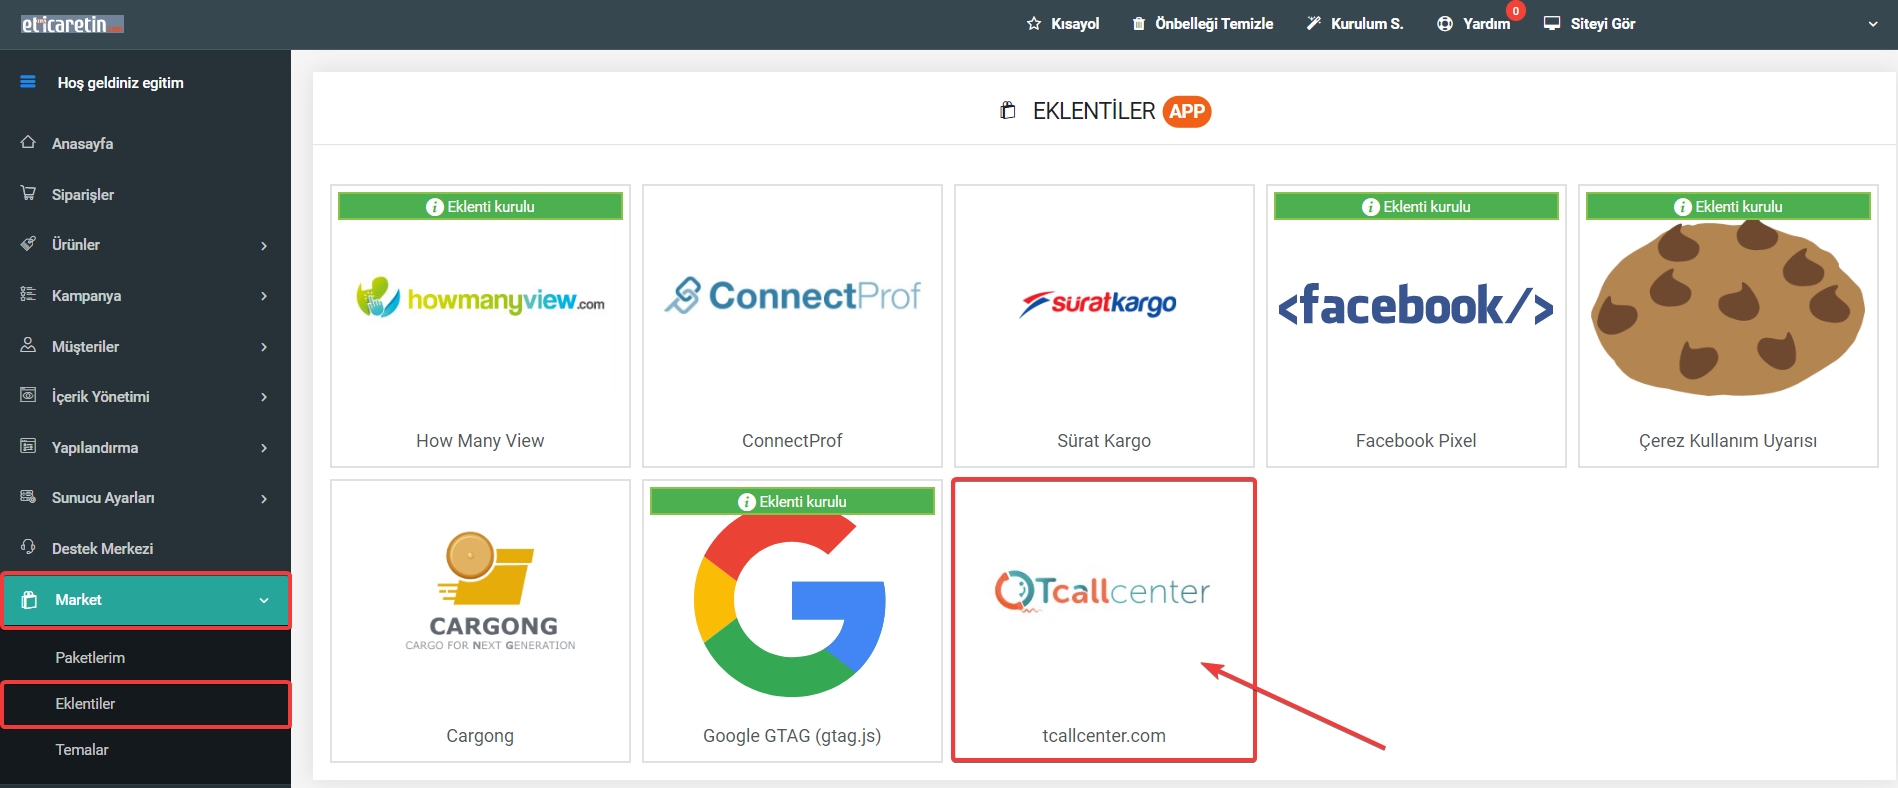Viewport: 1898px width, 788px height.
Task: Click the 'Sürat Kargo' card label
Action: [x=1104, y=440]
